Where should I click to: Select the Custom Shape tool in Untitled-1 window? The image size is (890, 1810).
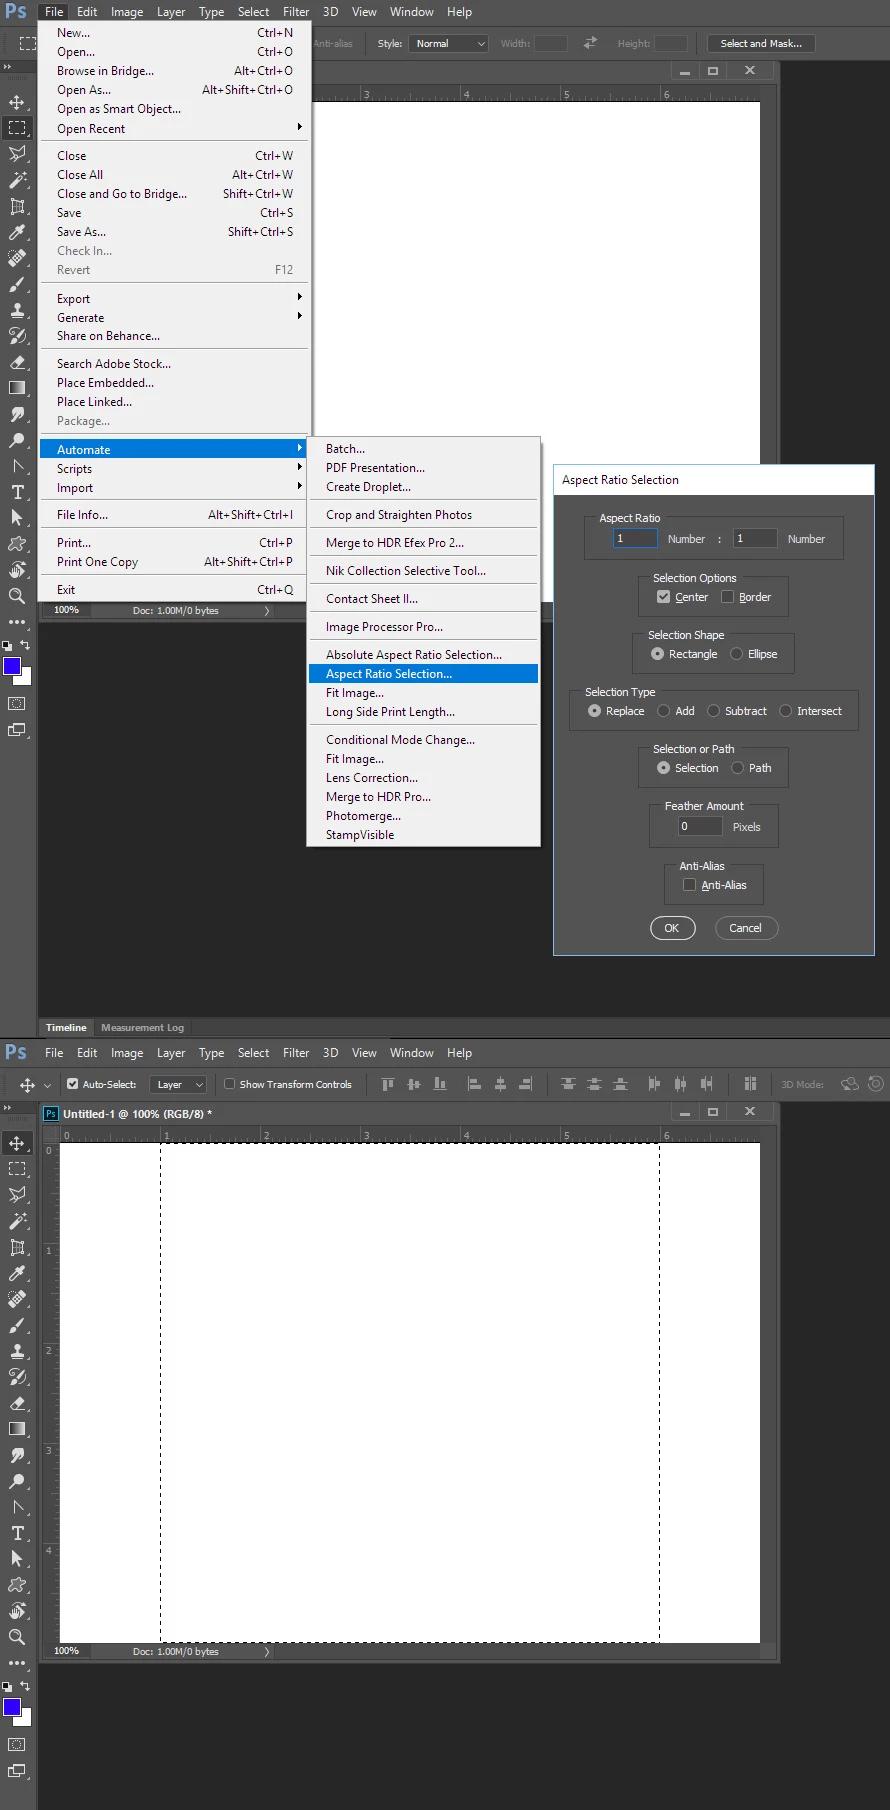click(x=17, y=1585)
